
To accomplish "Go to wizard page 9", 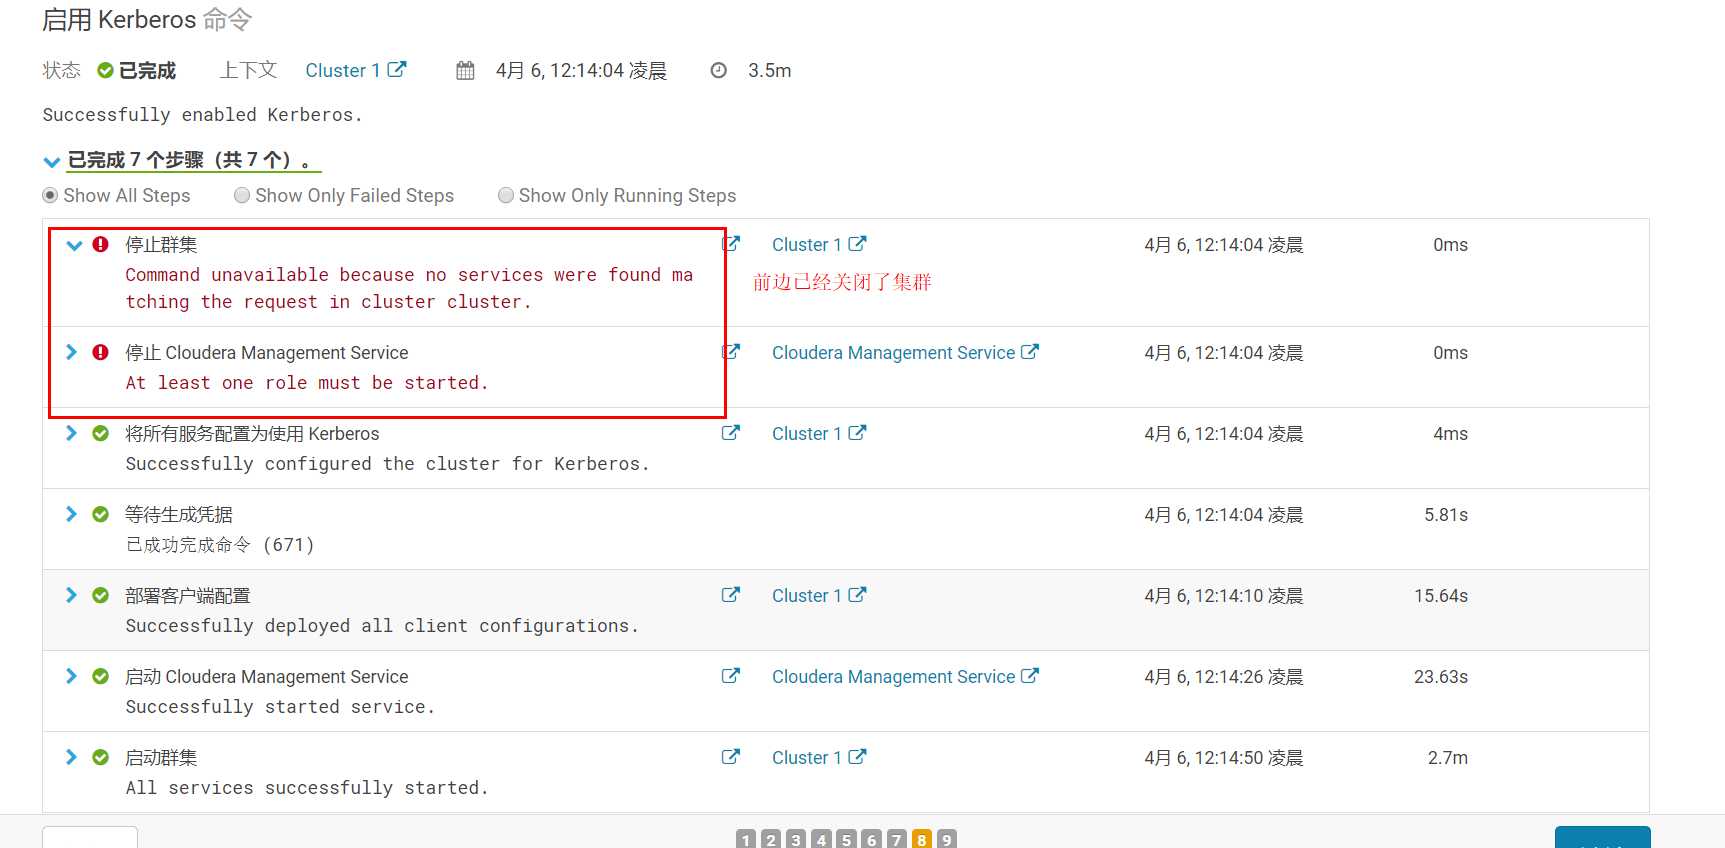I will coord(947,839).
